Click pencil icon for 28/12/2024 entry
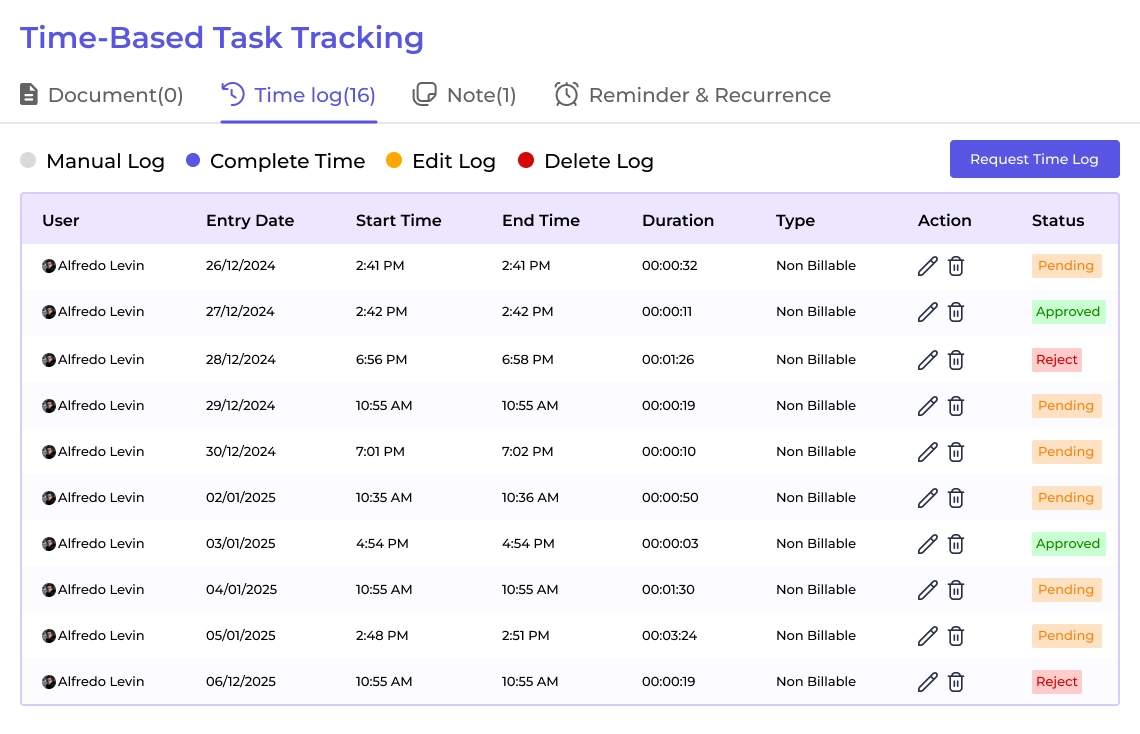Image resolution: width=1140 pixels, height=734 pixels. 928,360
